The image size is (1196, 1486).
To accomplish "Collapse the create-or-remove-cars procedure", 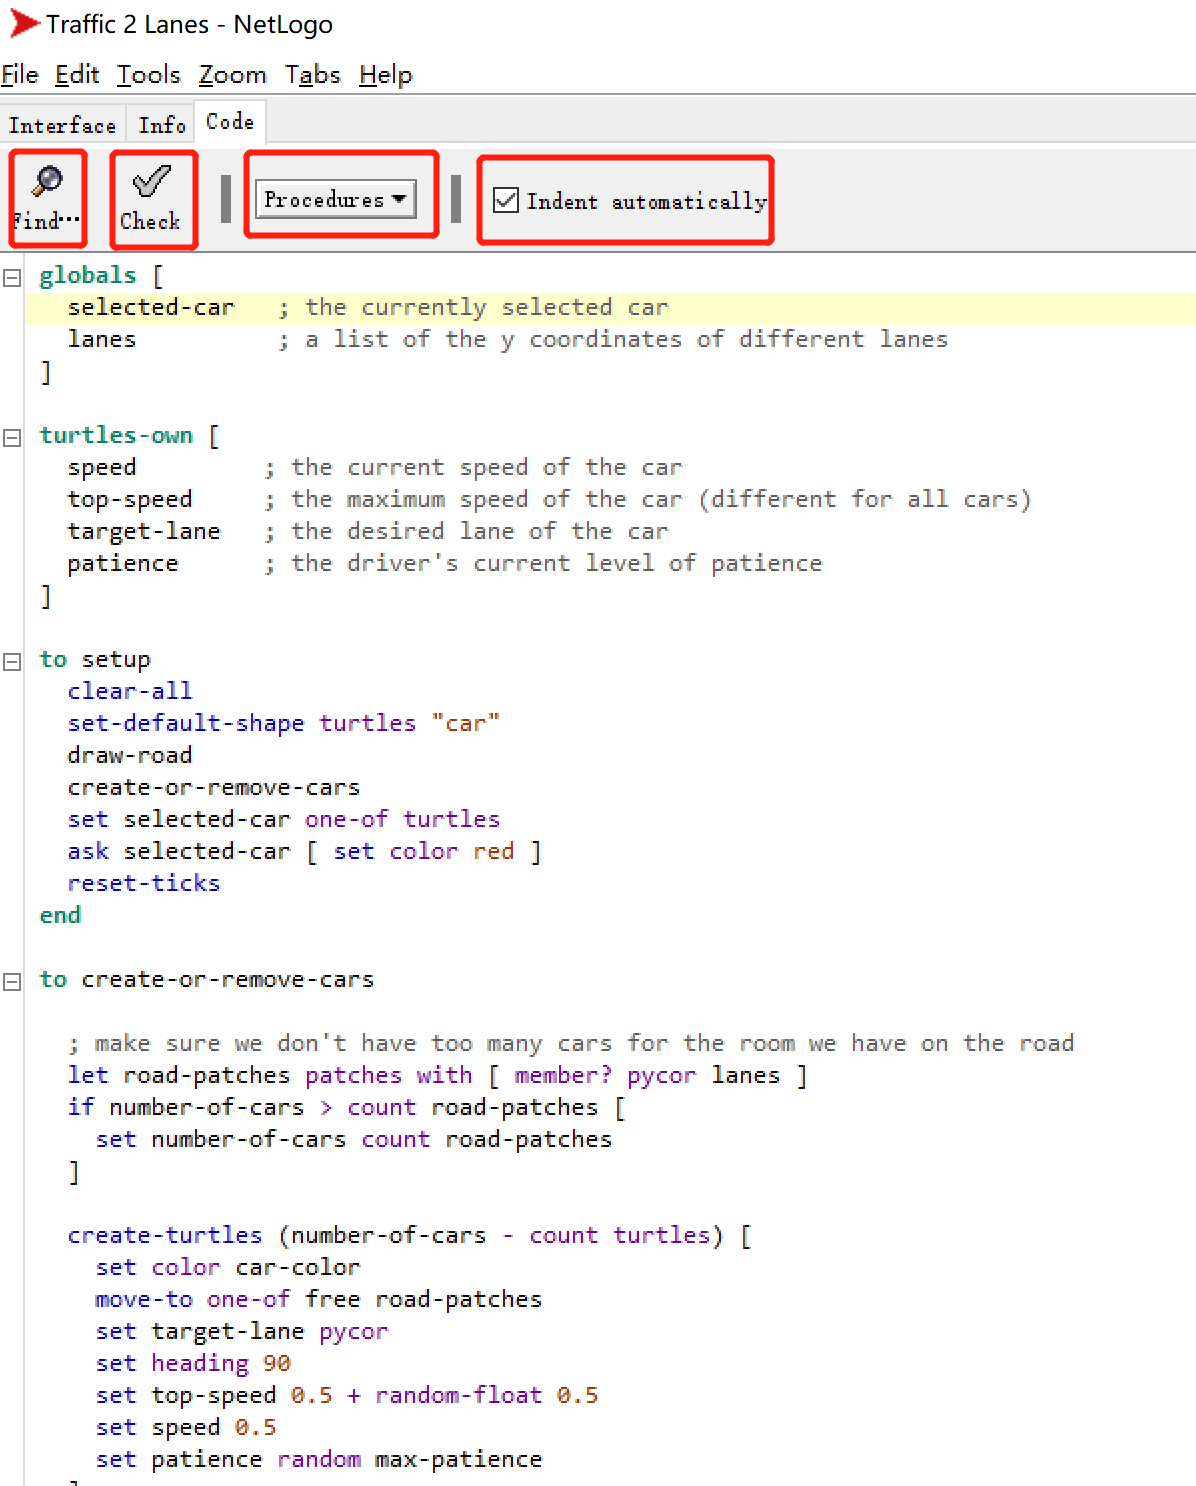I will pyautogui.click(x=12, y=981).
